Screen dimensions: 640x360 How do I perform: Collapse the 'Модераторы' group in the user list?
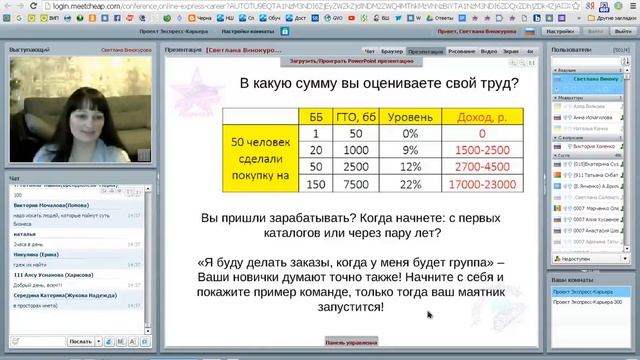(556, 98)
